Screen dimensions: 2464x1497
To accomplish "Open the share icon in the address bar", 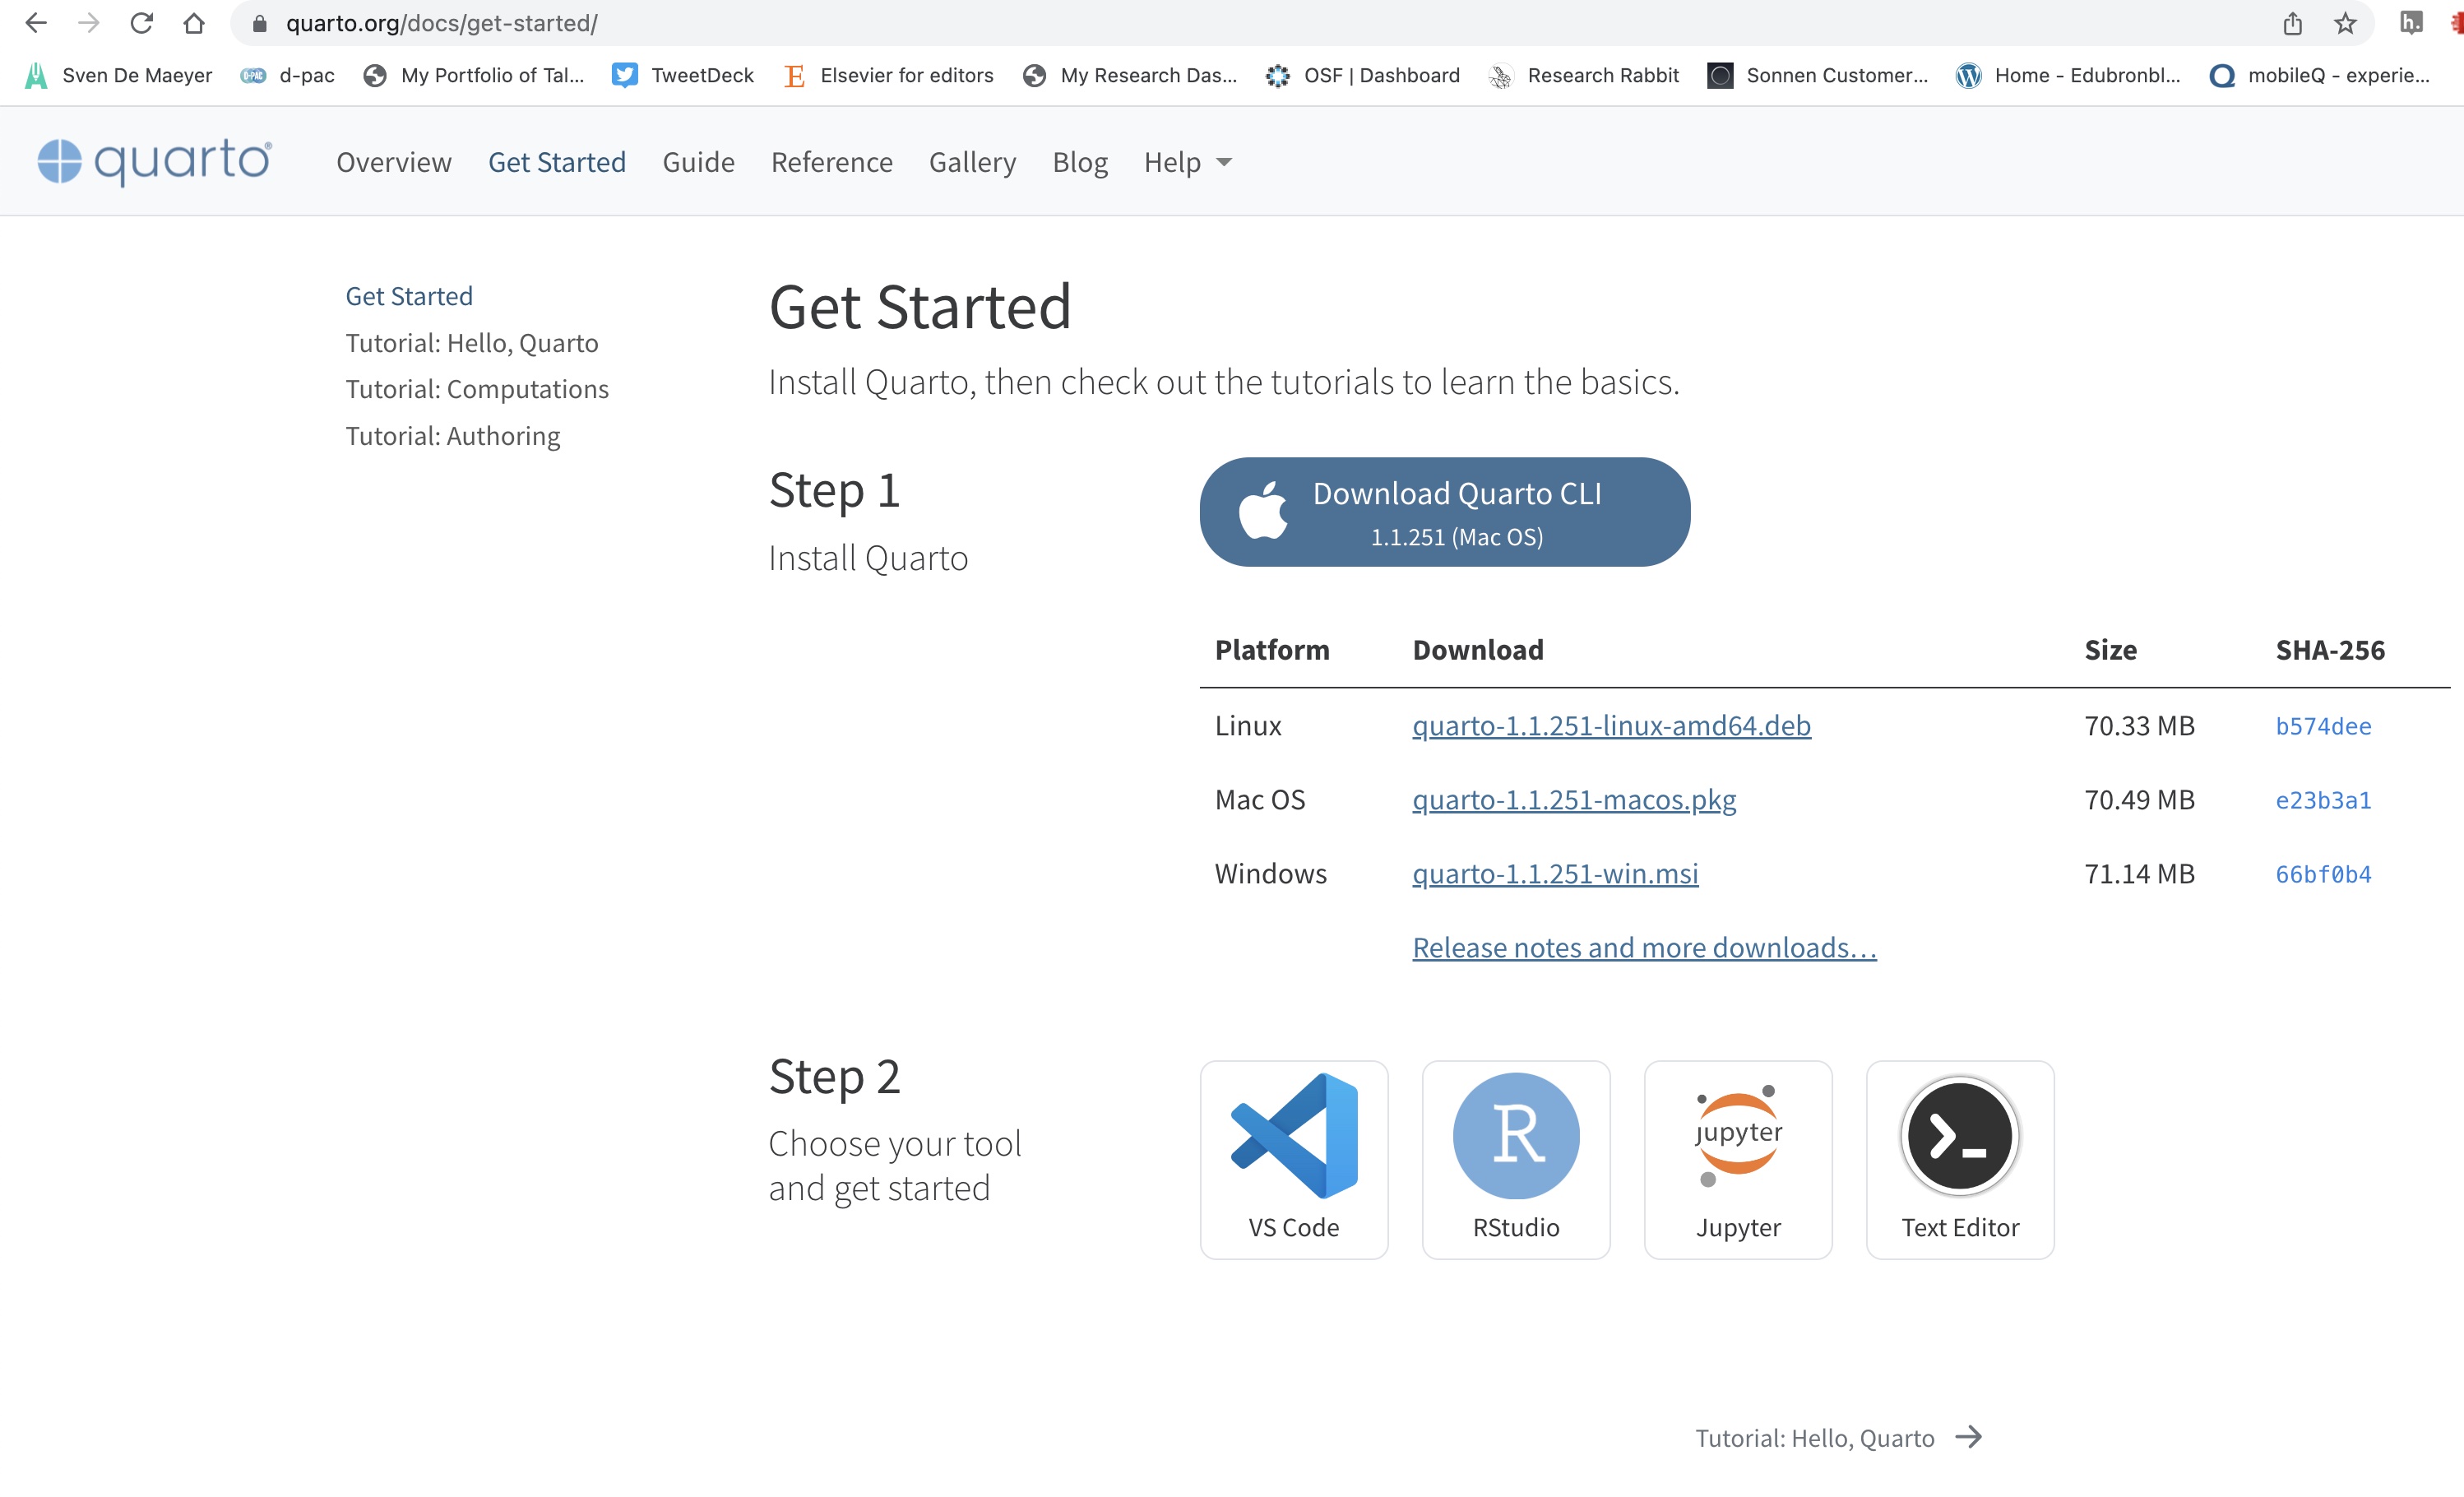I will point(2293,23).
